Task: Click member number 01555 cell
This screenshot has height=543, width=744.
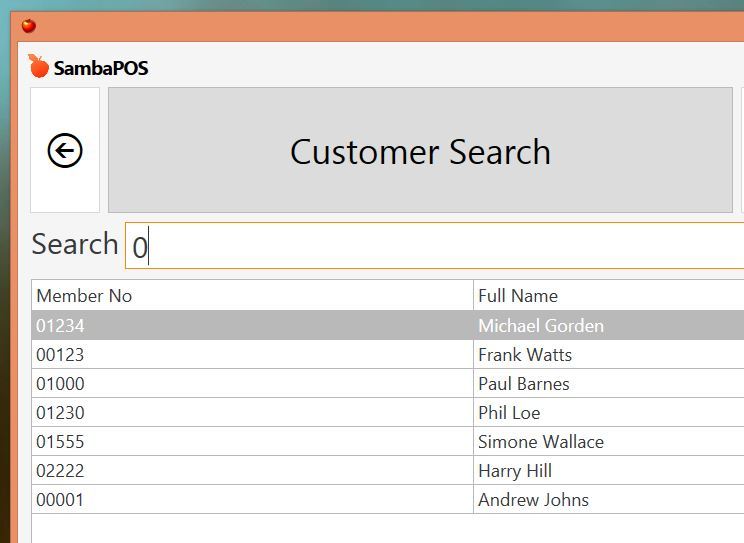Action: (252, 441)
